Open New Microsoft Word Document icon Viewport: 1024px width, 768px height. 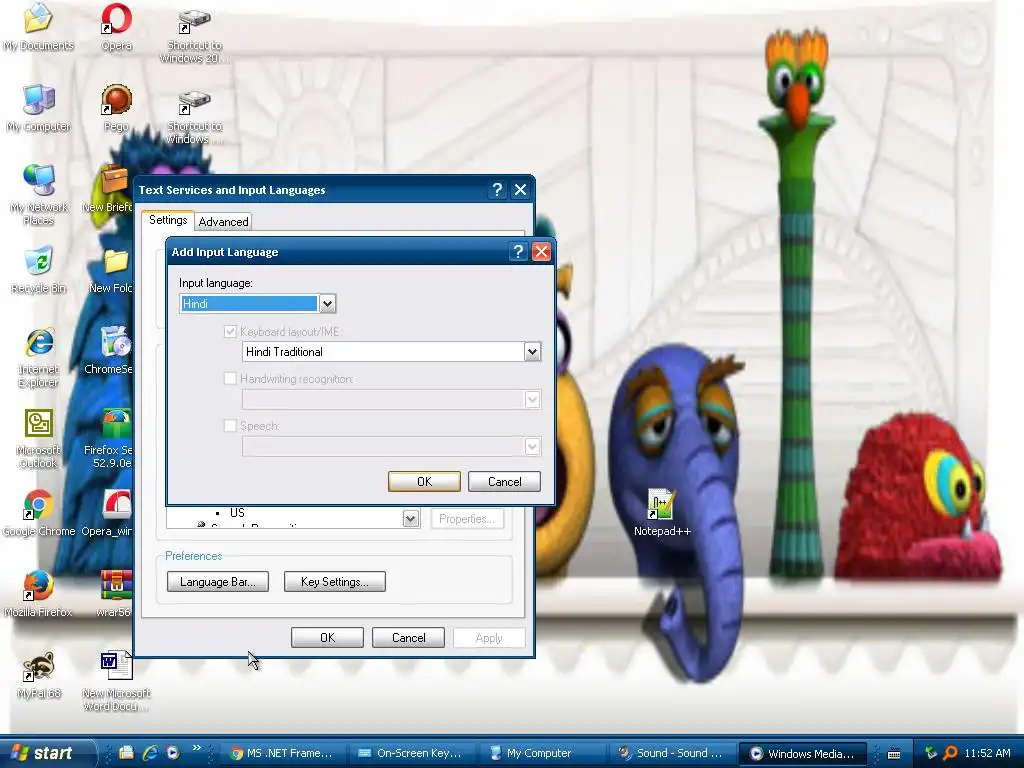[x=116, y=682]
